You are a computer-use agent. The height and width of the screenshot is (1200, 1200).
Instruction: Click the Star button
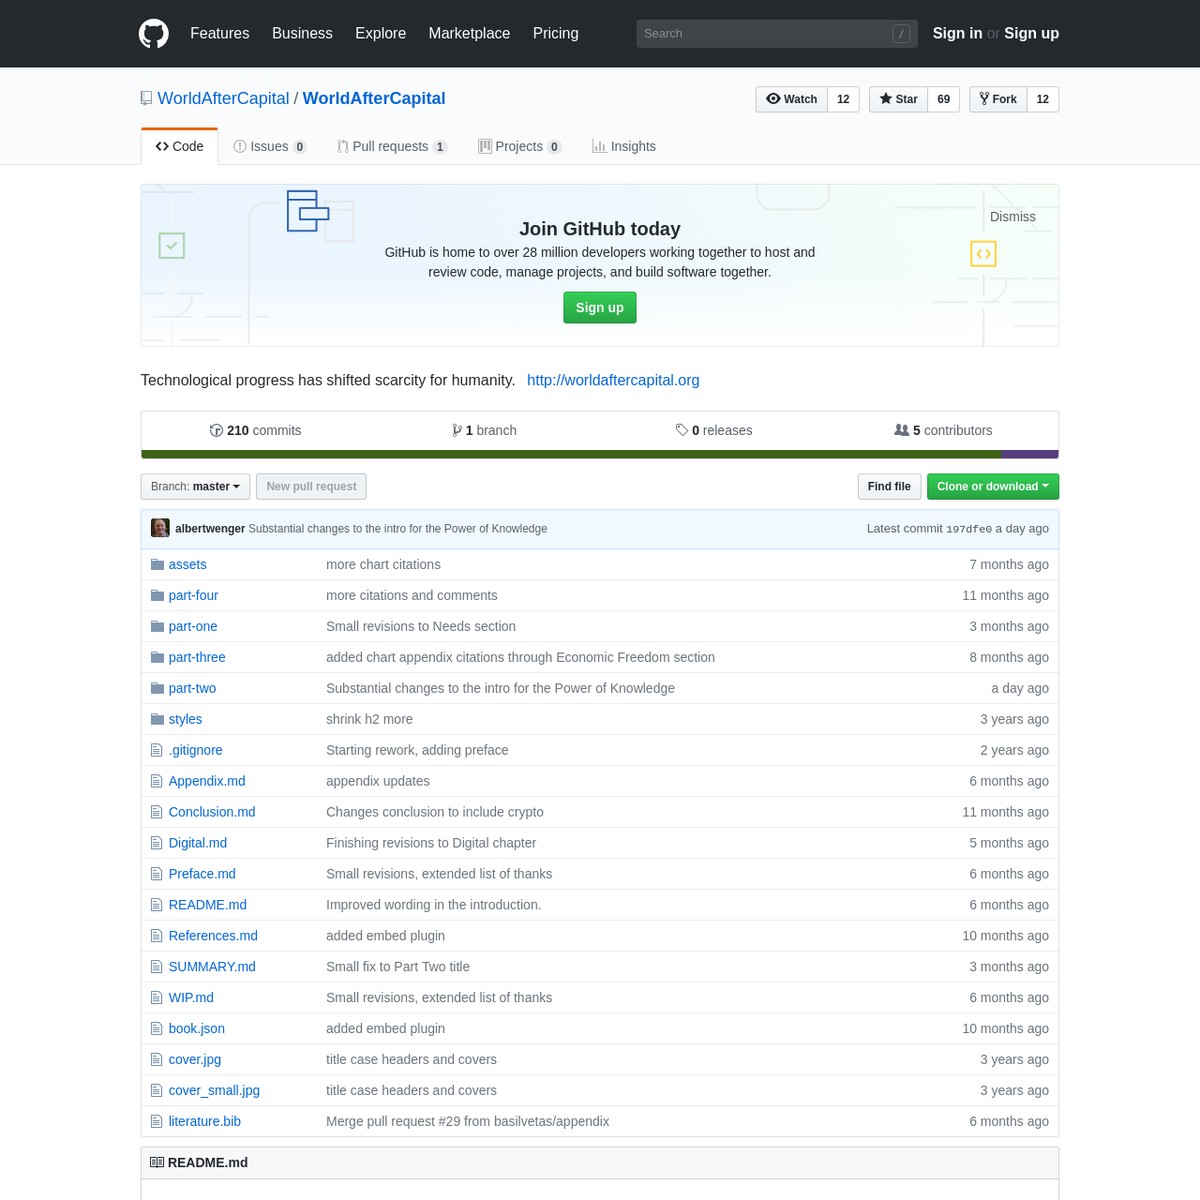899,99
